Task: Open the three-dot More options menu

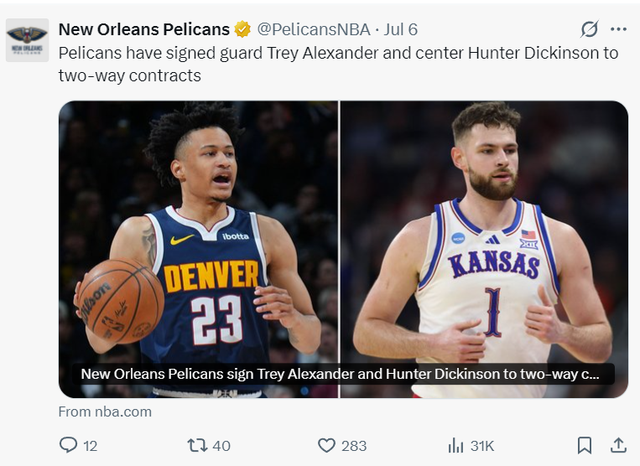Action: click(618, 29)
